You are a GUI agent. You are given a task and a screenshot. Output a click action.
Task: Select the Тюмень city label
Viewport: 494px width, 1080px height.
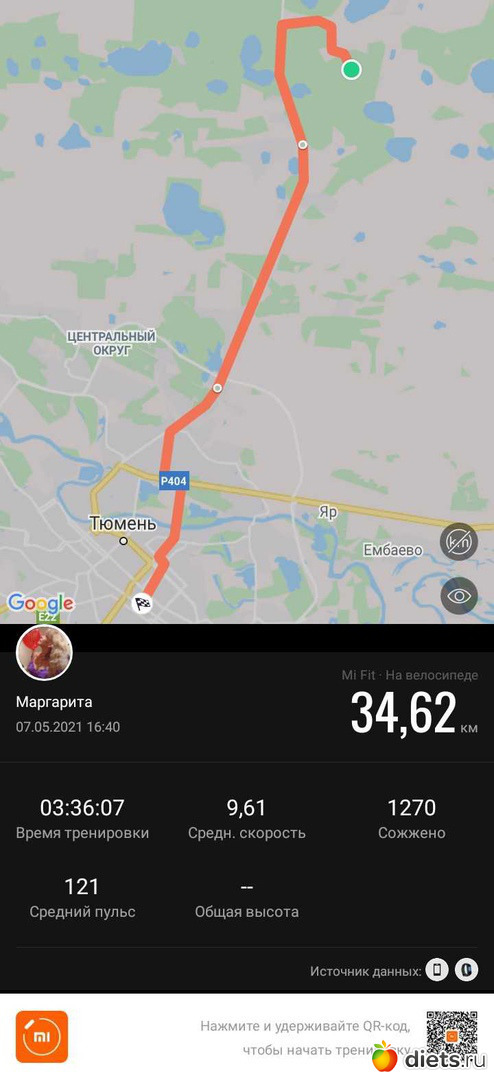(x=123, y=524)
